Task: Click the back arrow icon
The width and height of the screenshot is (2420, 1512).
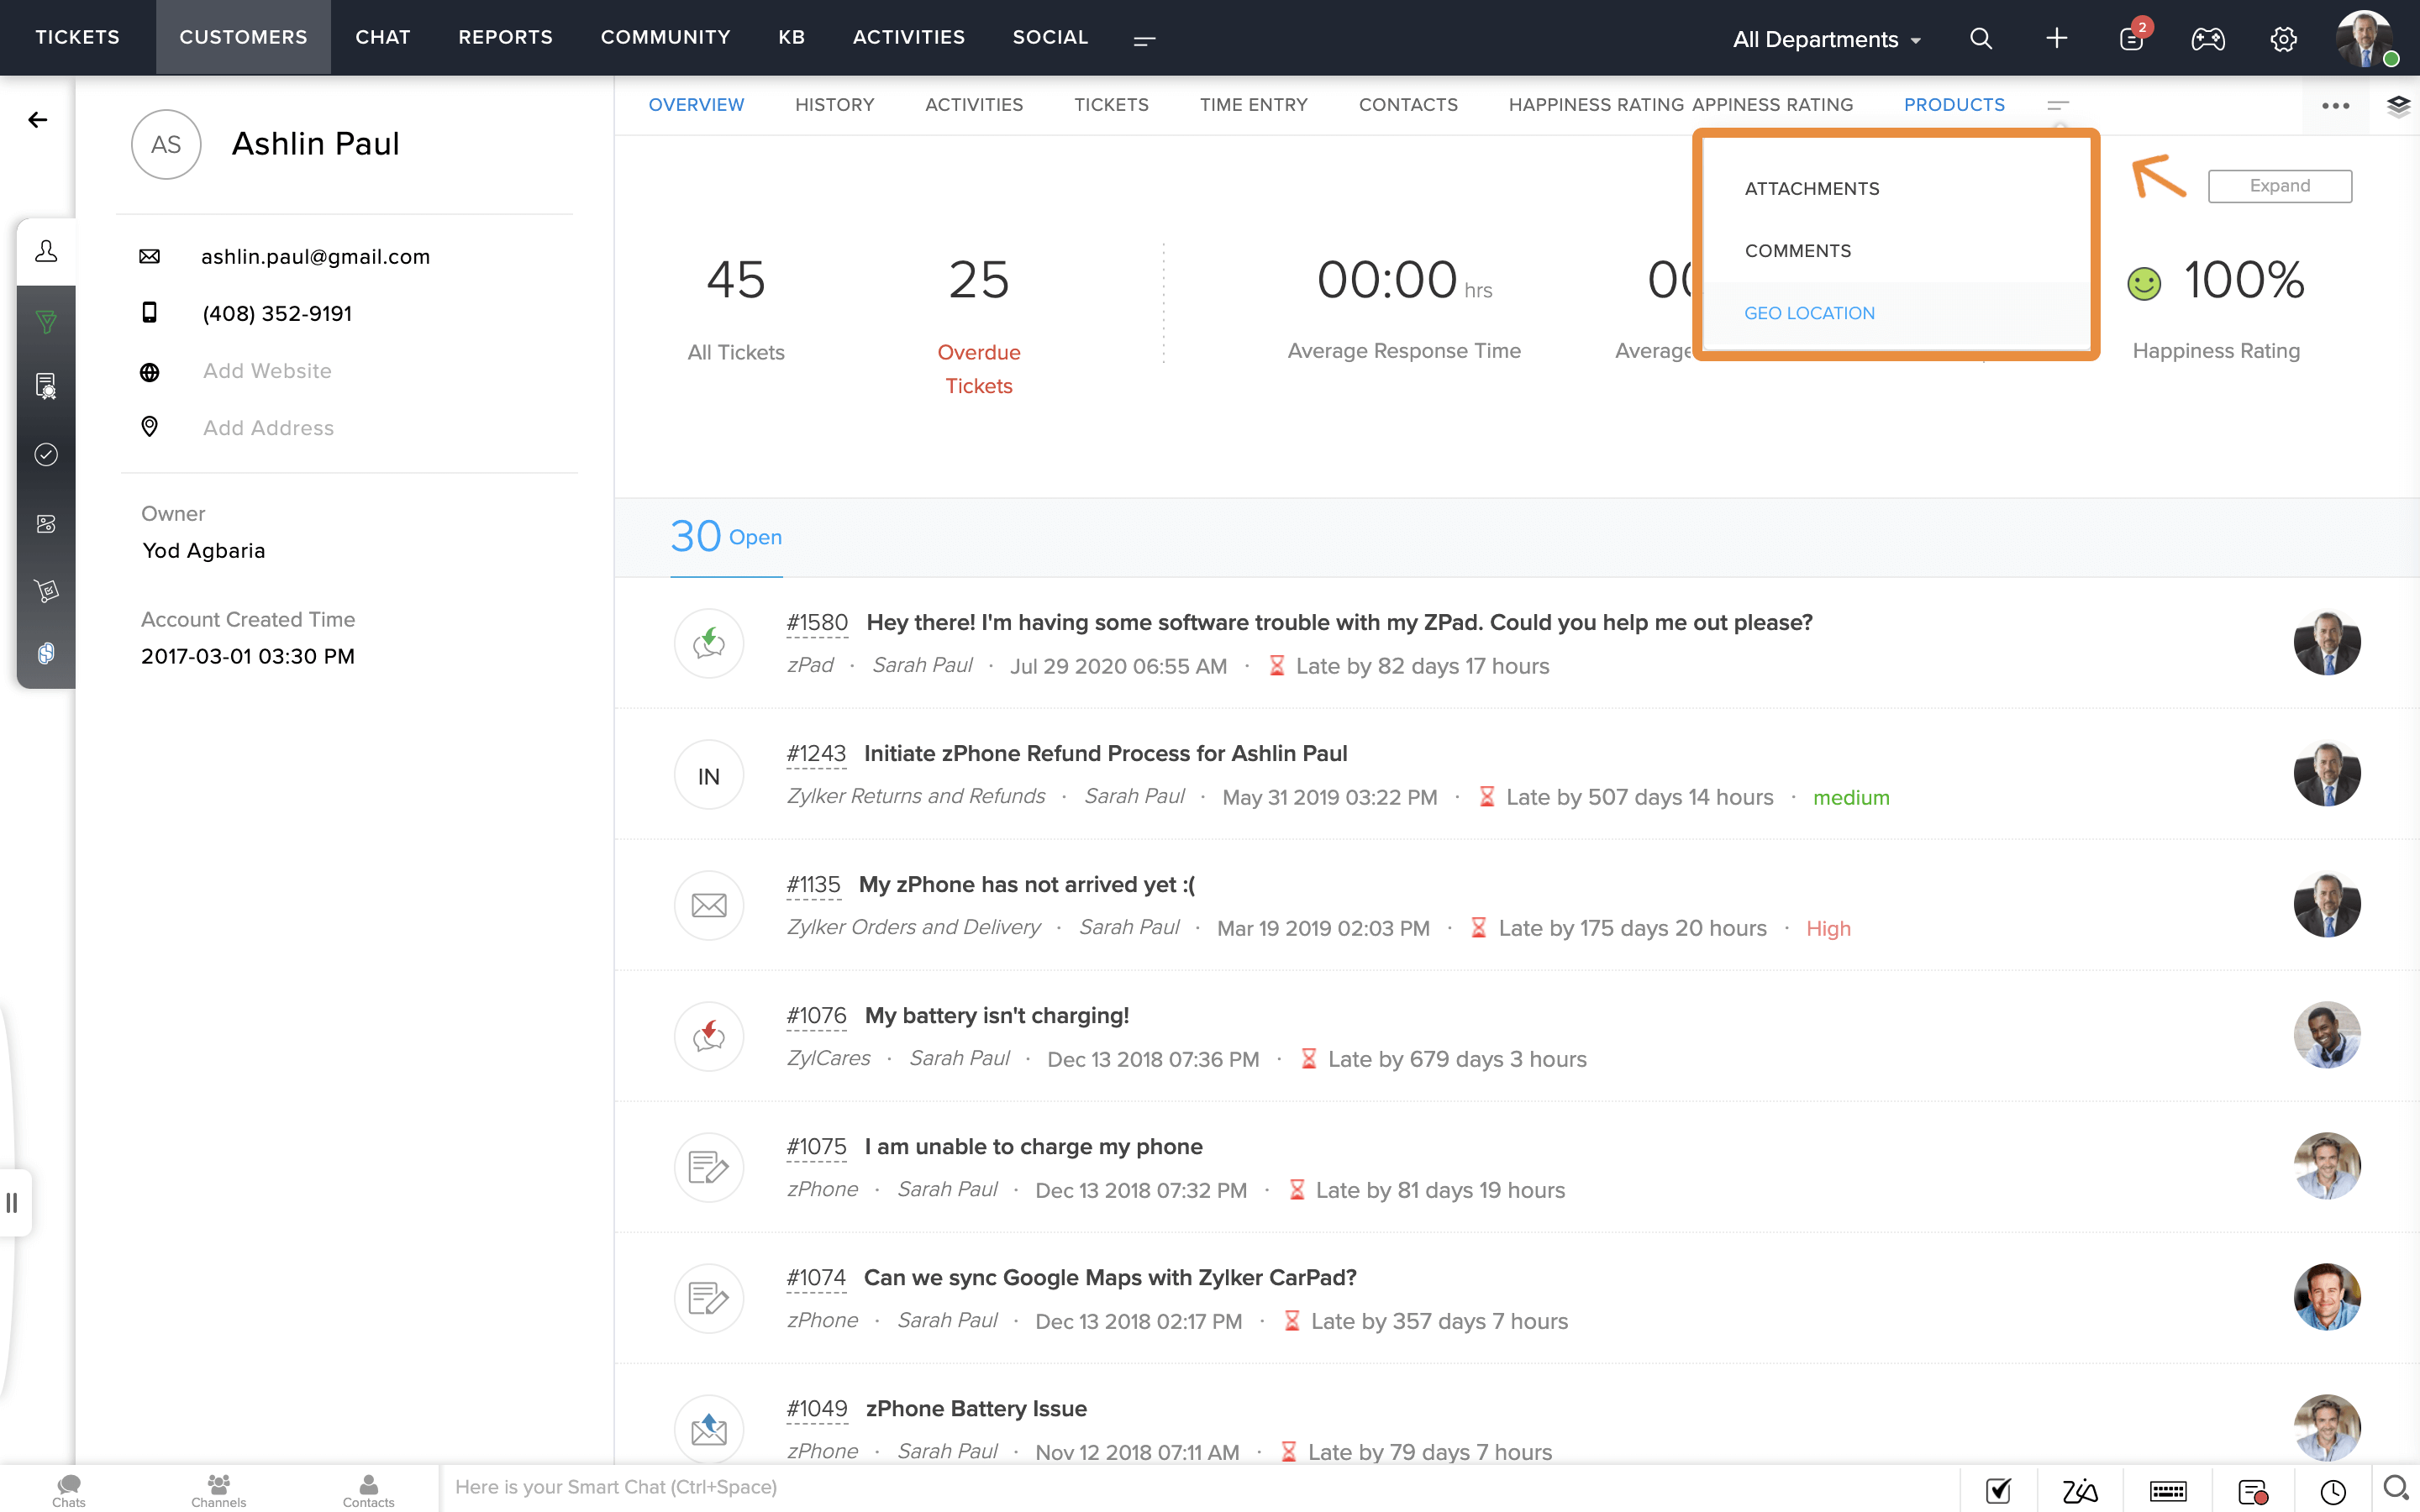Action: coord(38,120)
